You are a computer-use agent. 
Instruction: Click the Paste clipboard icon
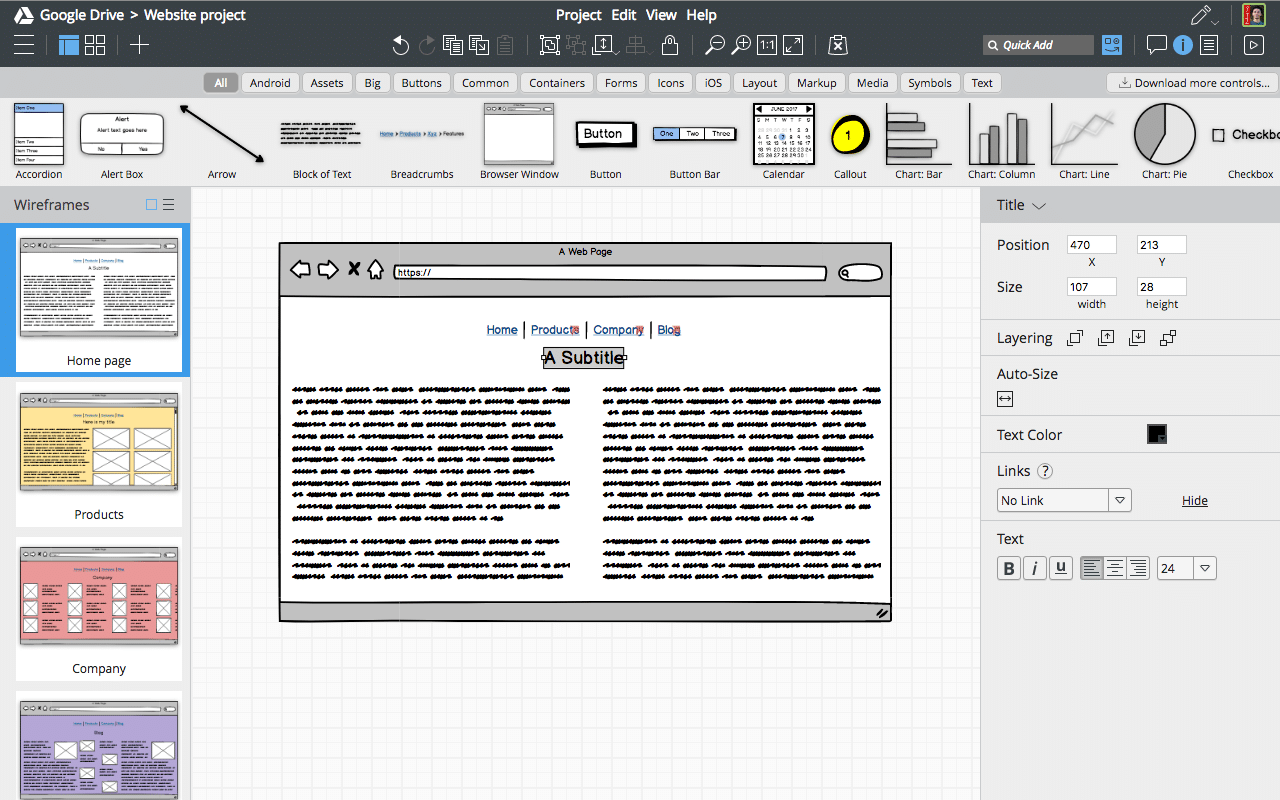[505, 44]
